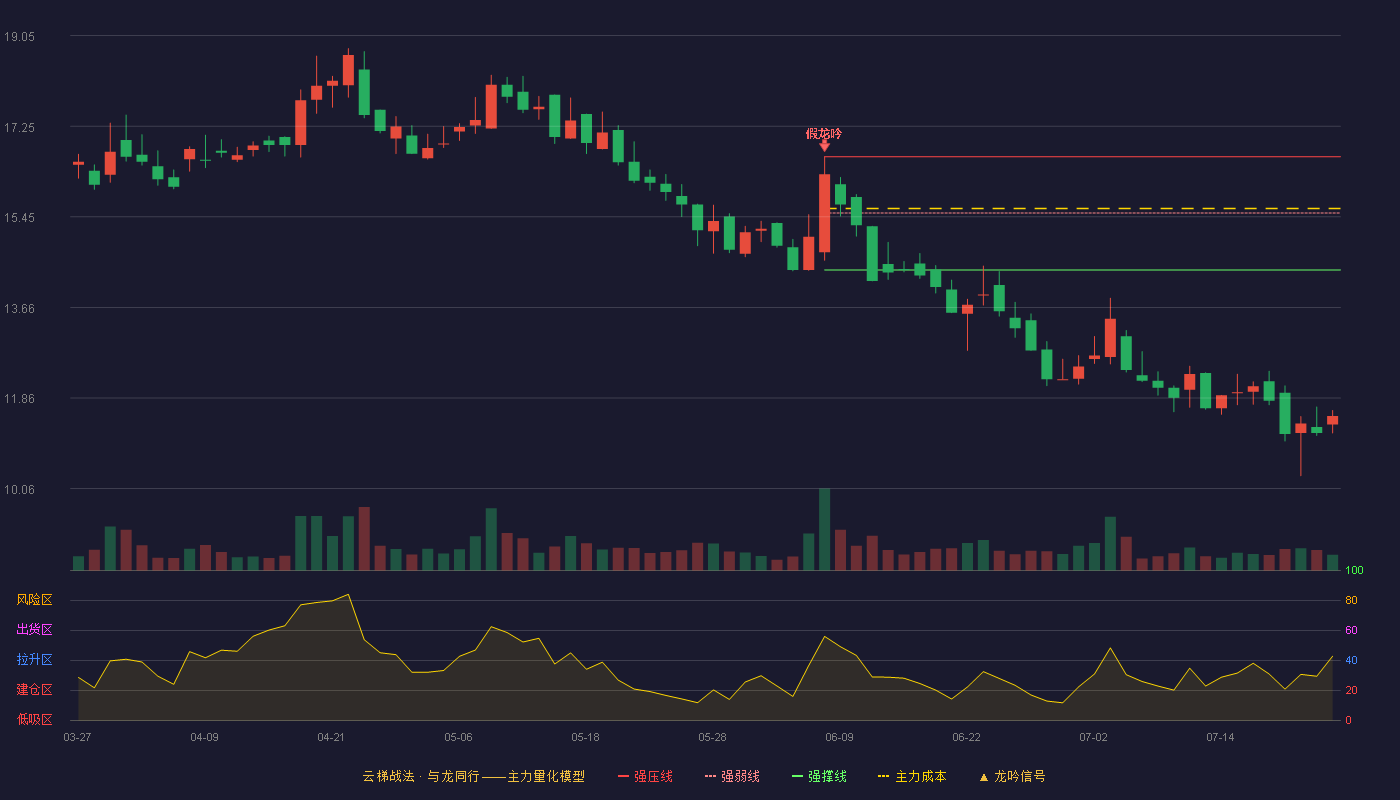This screenshot has height=800, width=1400.
Task: Click the 19.05 price axis label
Action: coord(19,36)
